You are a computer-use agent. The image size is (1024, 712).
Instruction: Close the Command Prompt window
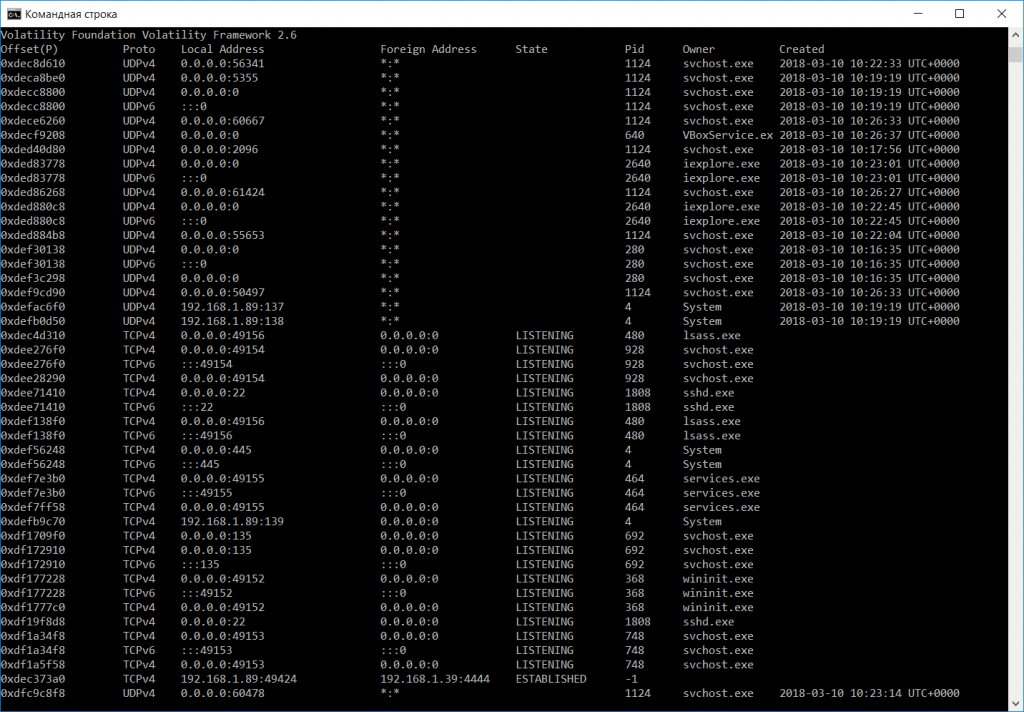[x=1001, y=13]
